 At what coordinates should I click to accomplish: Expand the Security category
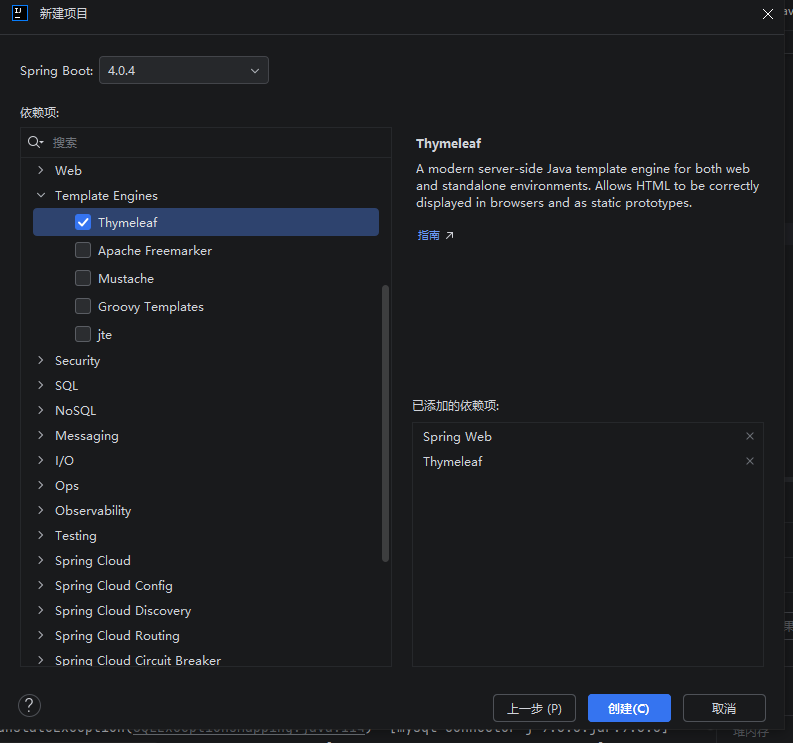[x=40, y=360]
